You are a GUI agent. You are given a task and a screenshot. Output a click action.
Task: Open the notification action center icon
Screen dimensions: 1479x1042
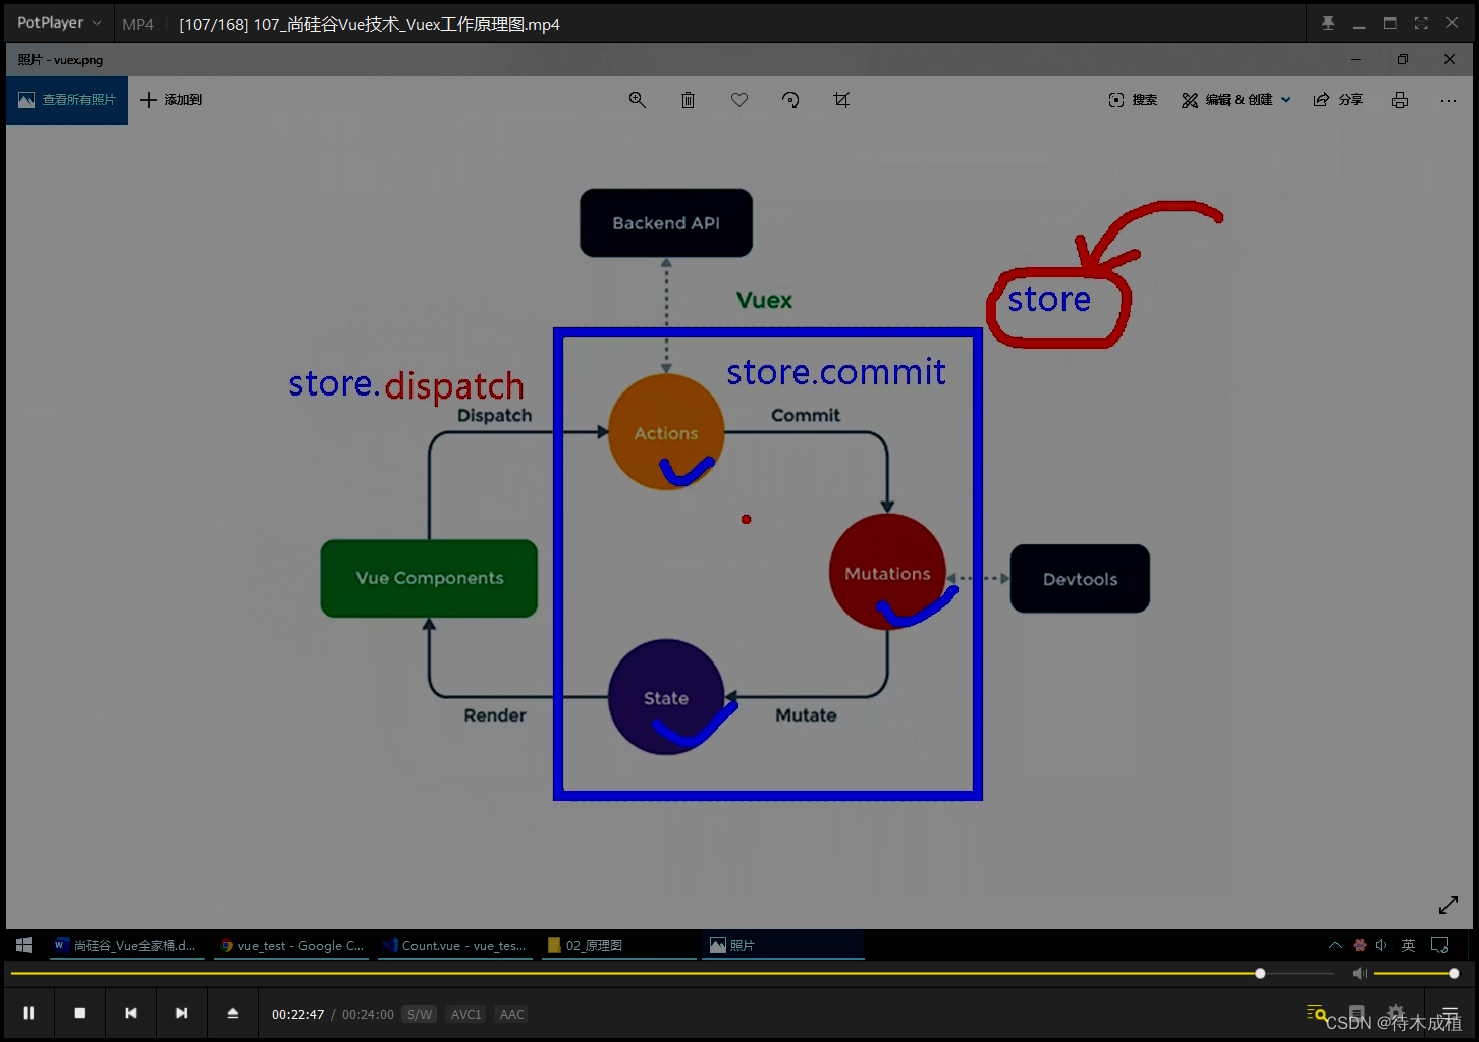tap(1440, 945)
